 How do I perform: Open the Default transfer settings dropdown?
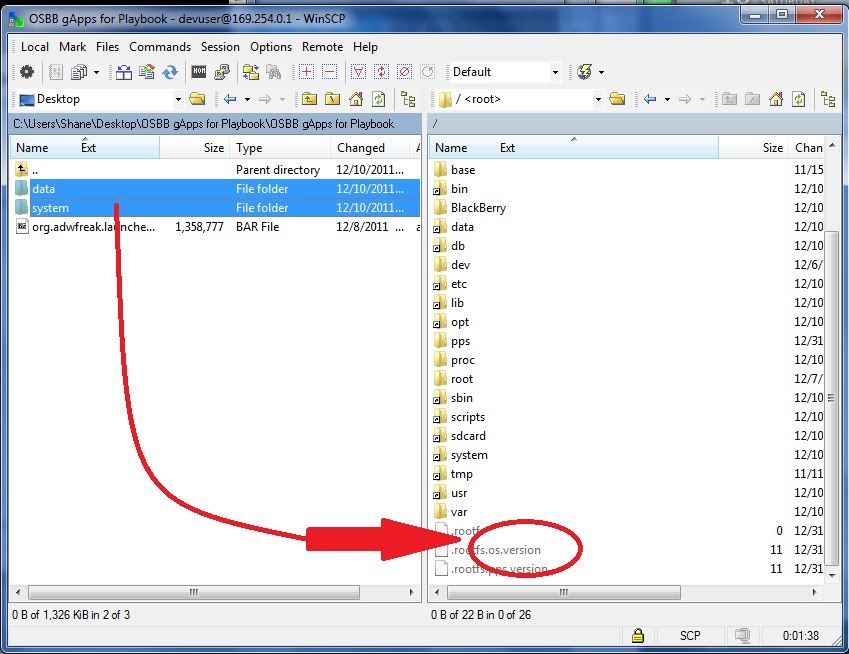(x=555, y=71)
